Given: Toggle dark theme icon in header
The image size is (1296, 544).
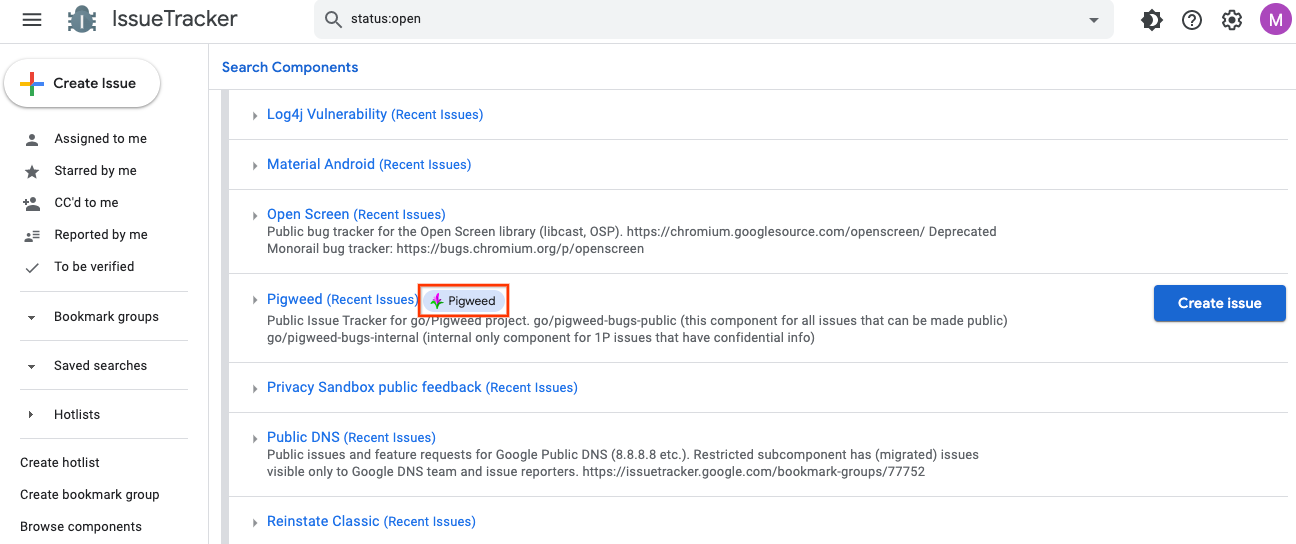Looking at the screenshot, I should [x=1152, y=20].
